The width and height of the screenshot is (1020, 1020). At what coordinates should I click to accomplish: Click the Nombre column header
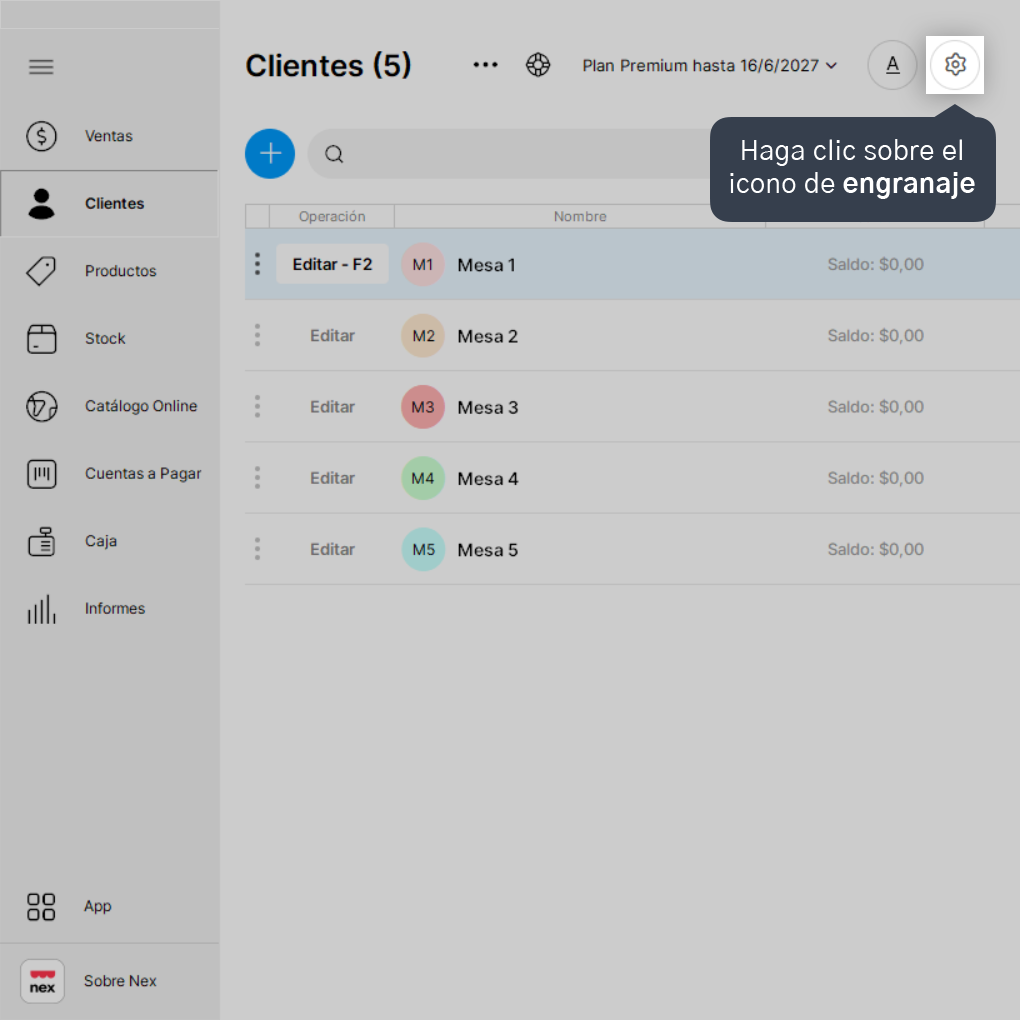(x=580, y=217)
